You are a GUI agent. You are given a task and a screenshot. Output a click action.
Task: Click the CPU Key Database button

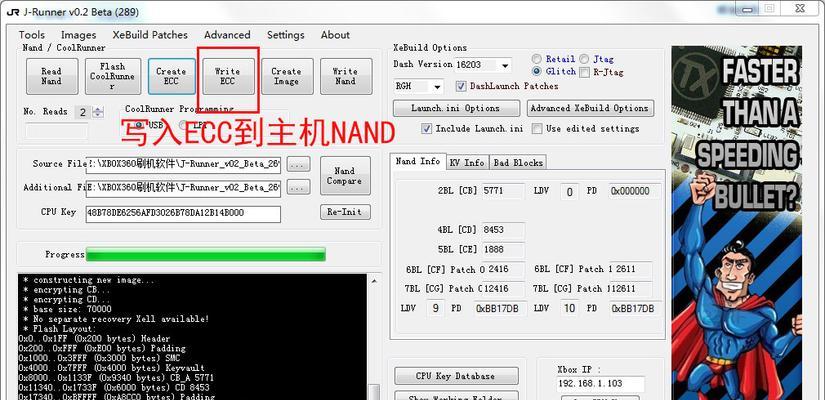coord(456,376)
